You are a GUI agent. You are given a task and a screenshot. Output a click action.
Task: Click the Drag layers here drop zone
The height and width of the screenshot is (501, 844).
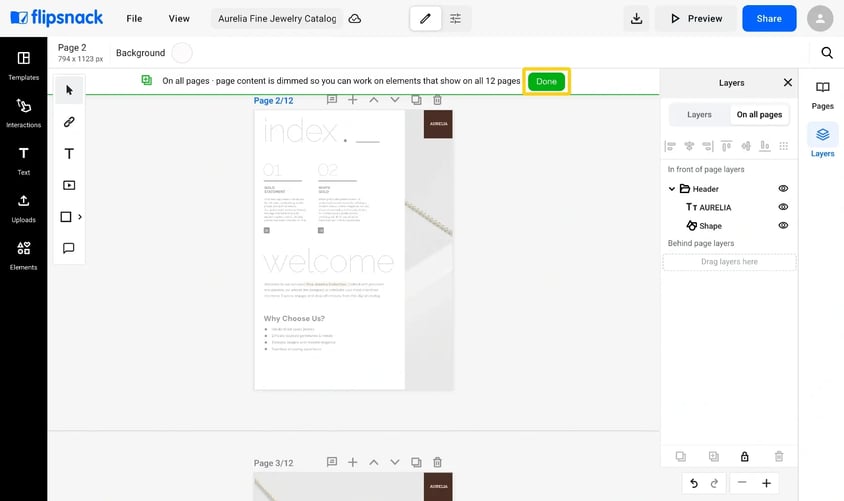tap(729, 262)
